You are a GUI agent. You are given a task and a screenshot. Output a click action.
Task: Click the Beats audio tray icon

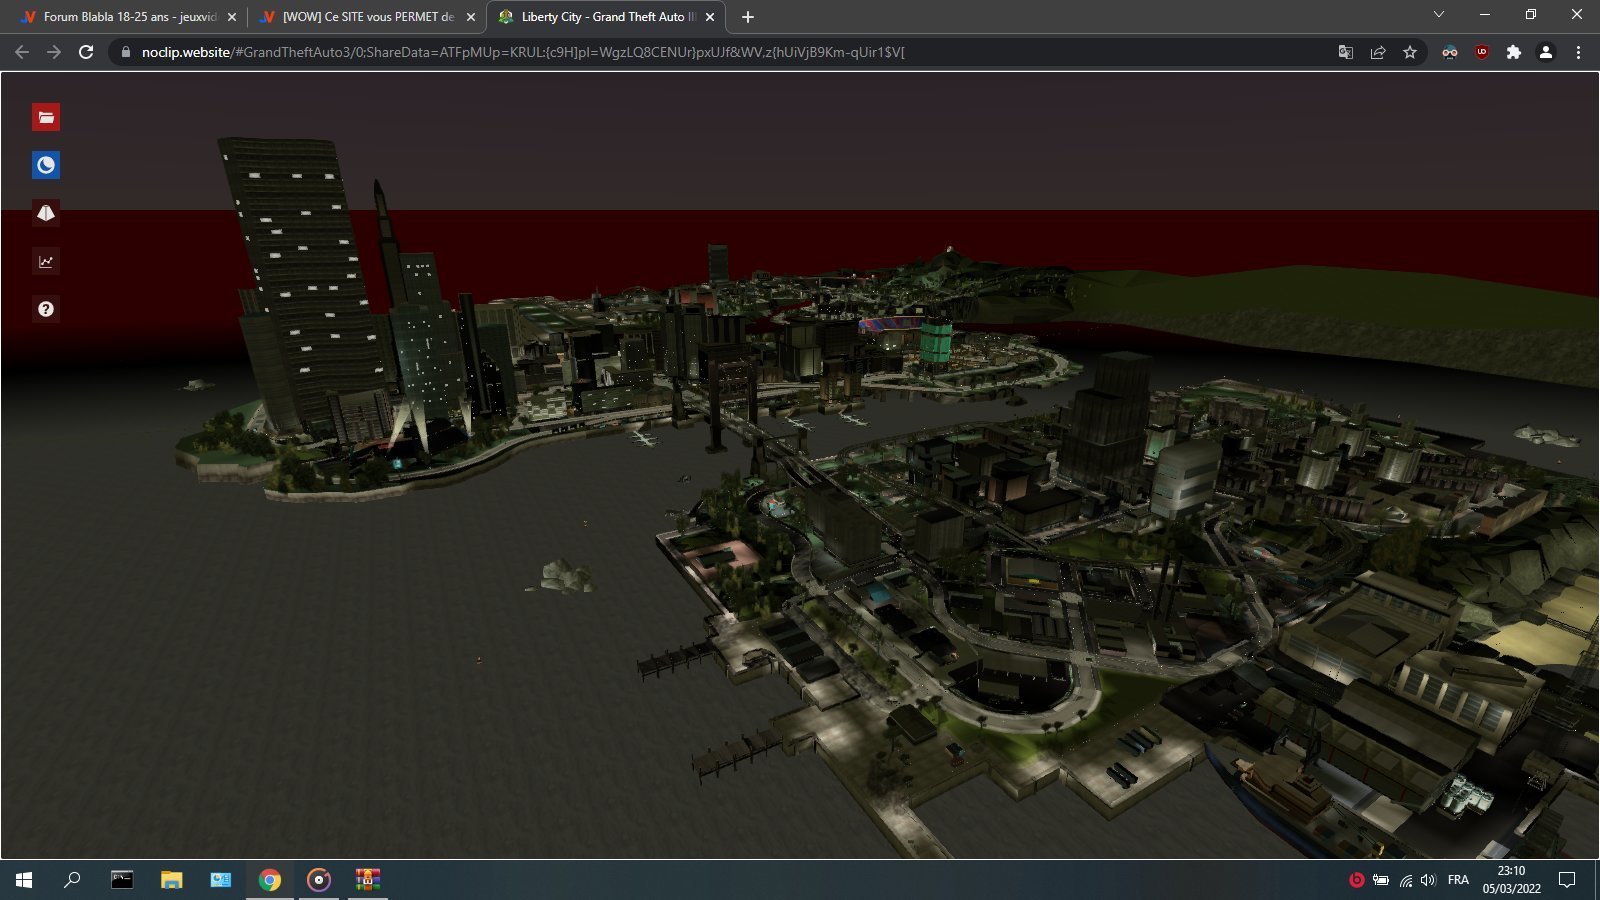1356,880
